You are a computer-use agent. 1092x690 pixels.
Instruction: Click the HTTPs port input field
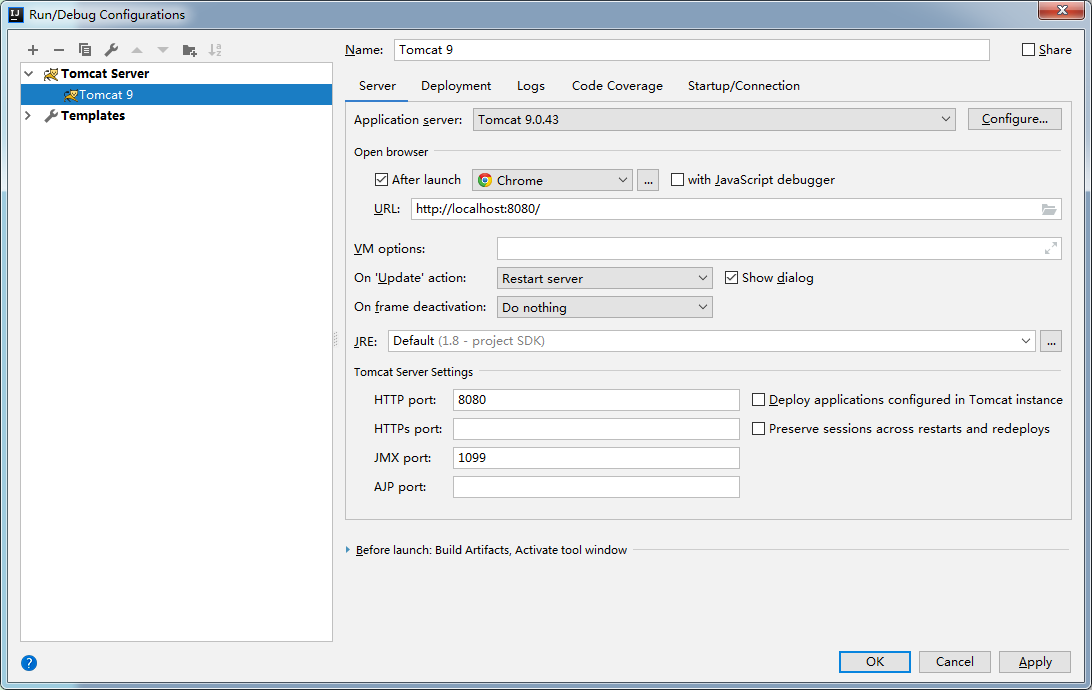(596, 429)
